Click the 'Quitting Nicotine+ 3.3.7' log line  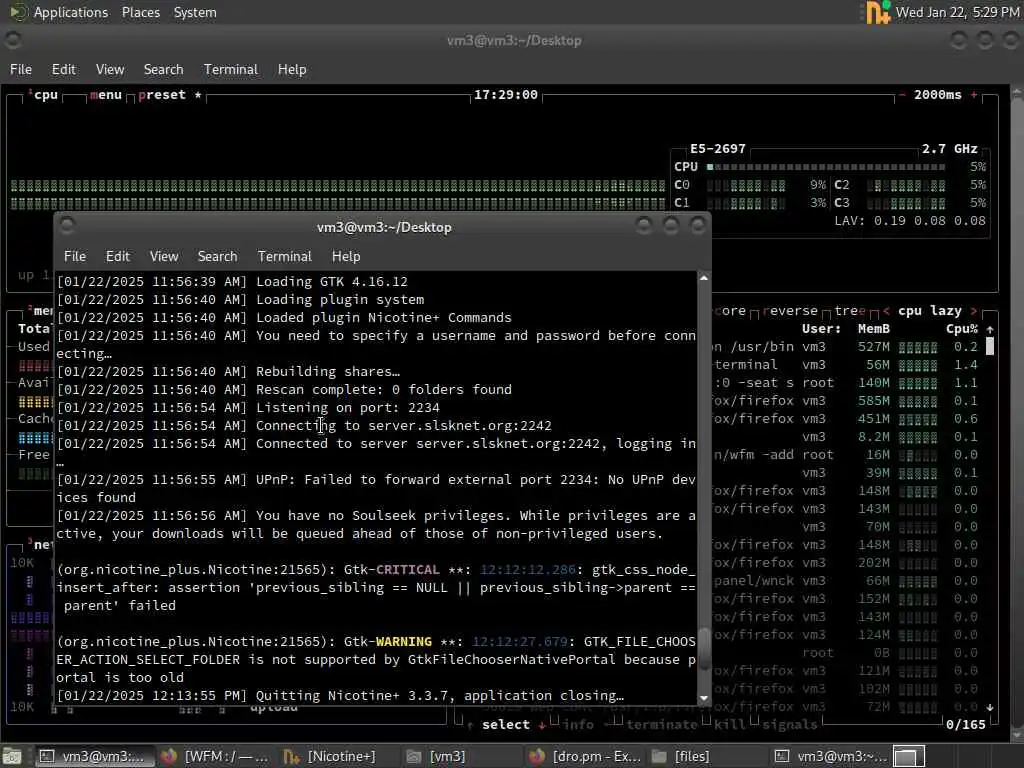tap(340, 696)
